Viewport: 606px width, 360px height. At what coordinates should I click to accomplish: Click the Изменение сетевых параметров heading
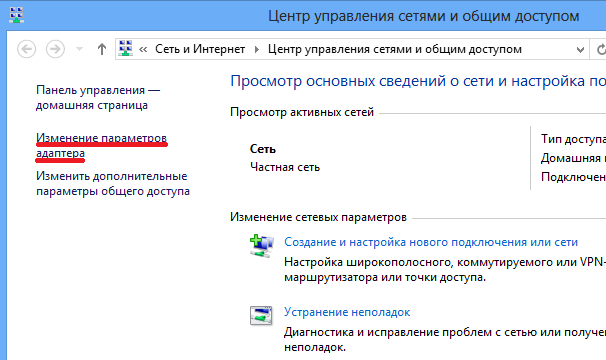coord(318,217)
